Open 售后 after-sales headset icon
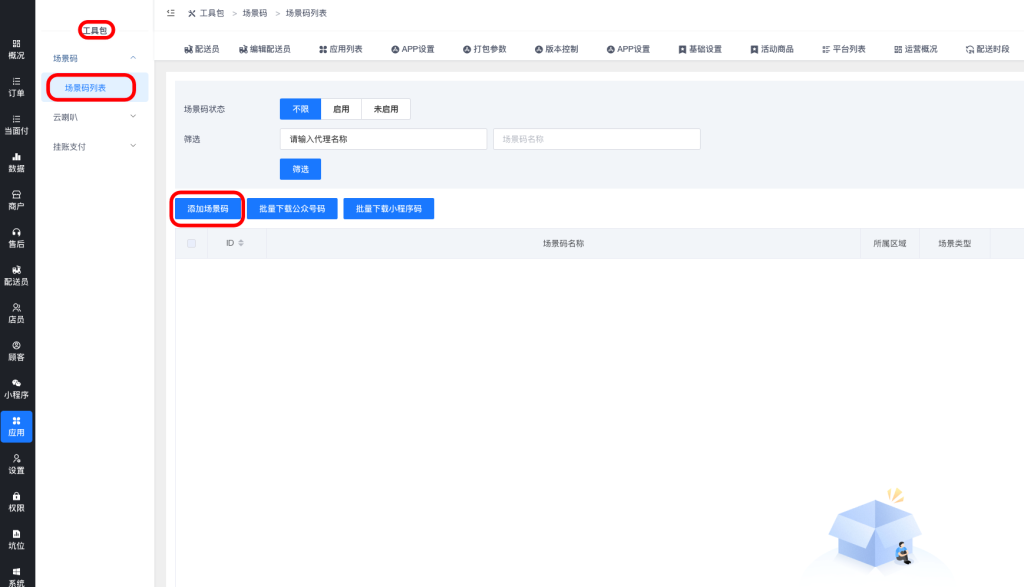 click(x=16, y=238)
